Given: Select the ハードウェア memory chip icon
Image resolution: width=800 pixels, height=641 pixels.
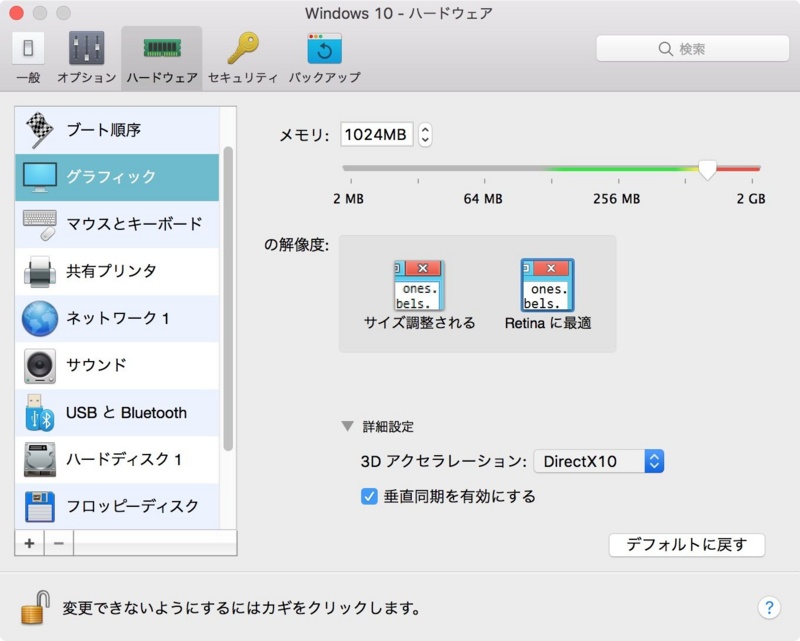Looking at the screenshot, I should coord(162,48).
